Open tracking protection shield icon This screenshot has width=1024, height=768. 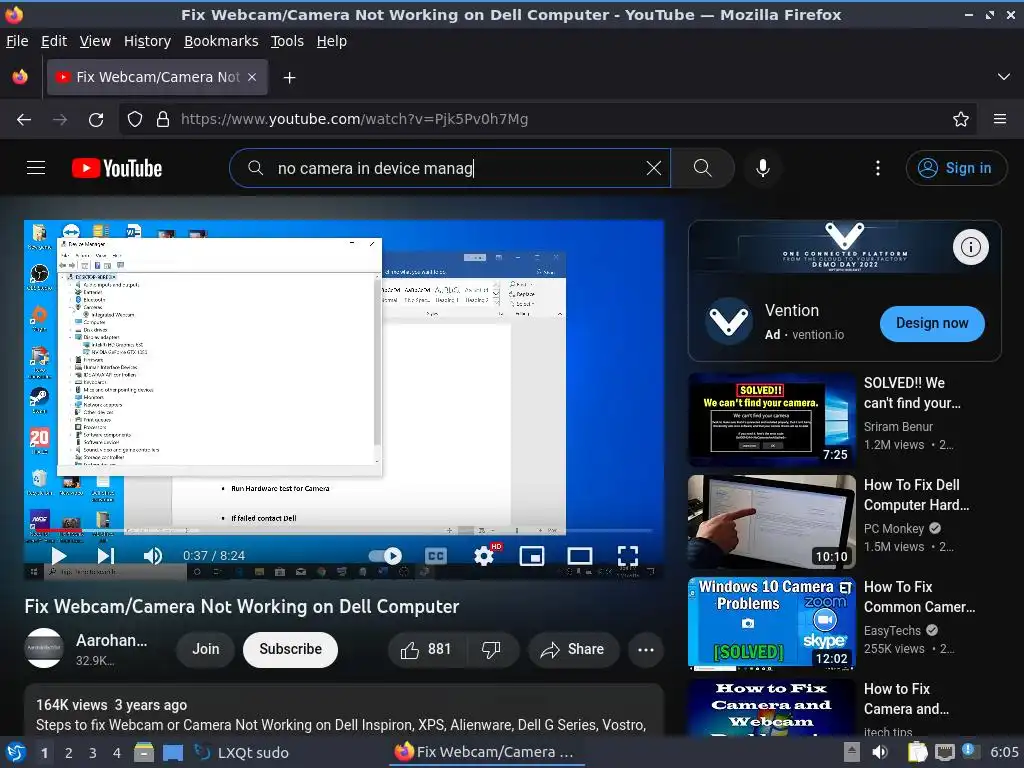(135, 119)
